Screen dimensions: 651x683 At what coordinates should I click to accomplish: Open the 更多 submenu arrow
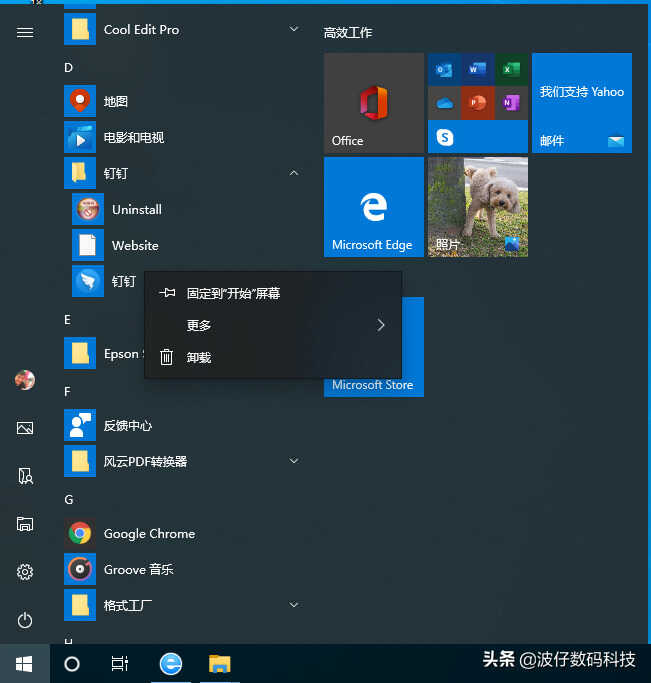[x=381, y=325]
